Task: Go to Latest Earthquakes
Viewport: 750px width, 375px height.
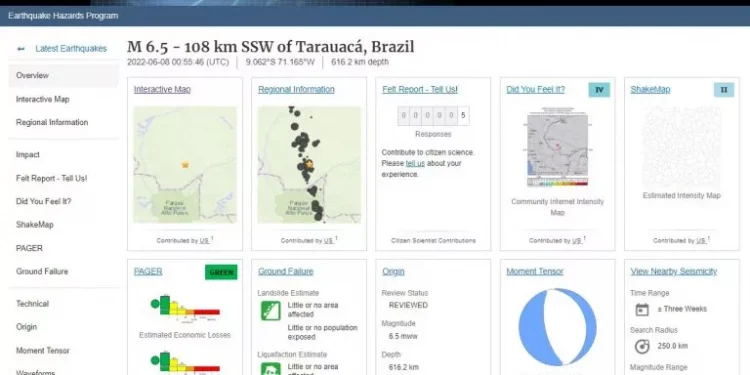Action: (71, 49)
